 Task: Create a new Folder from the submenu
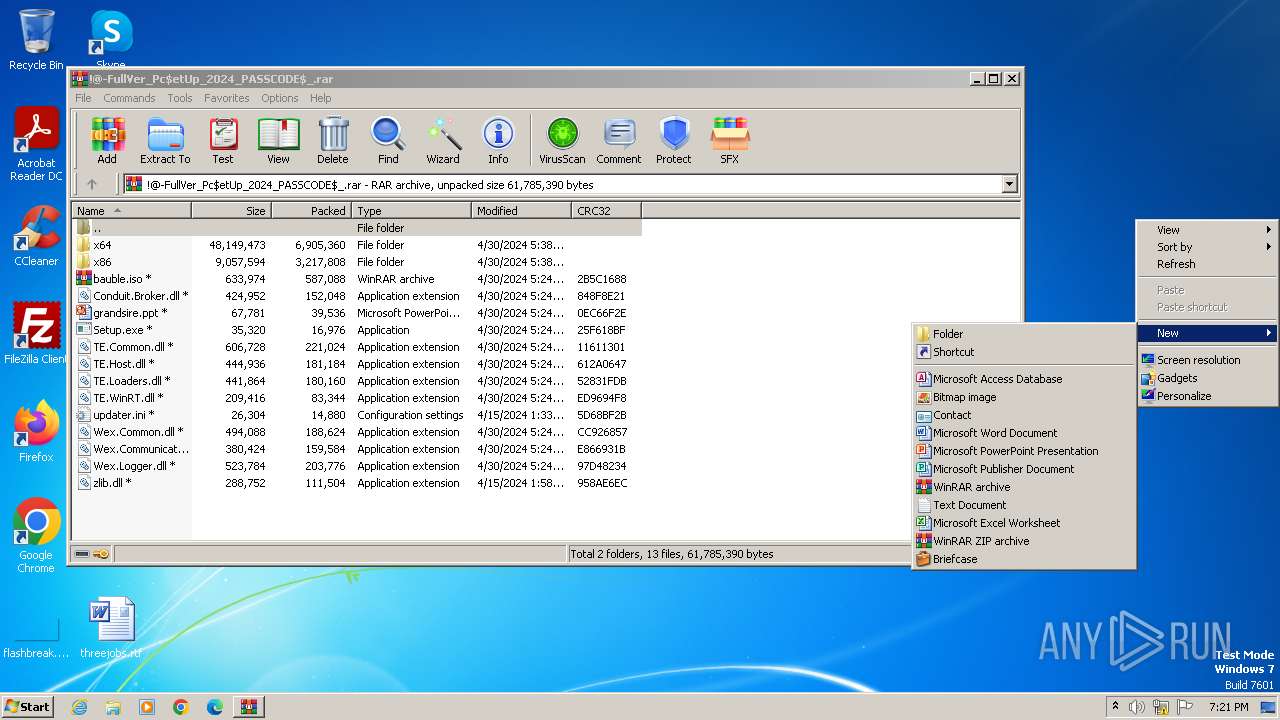tap(1024, 334)
